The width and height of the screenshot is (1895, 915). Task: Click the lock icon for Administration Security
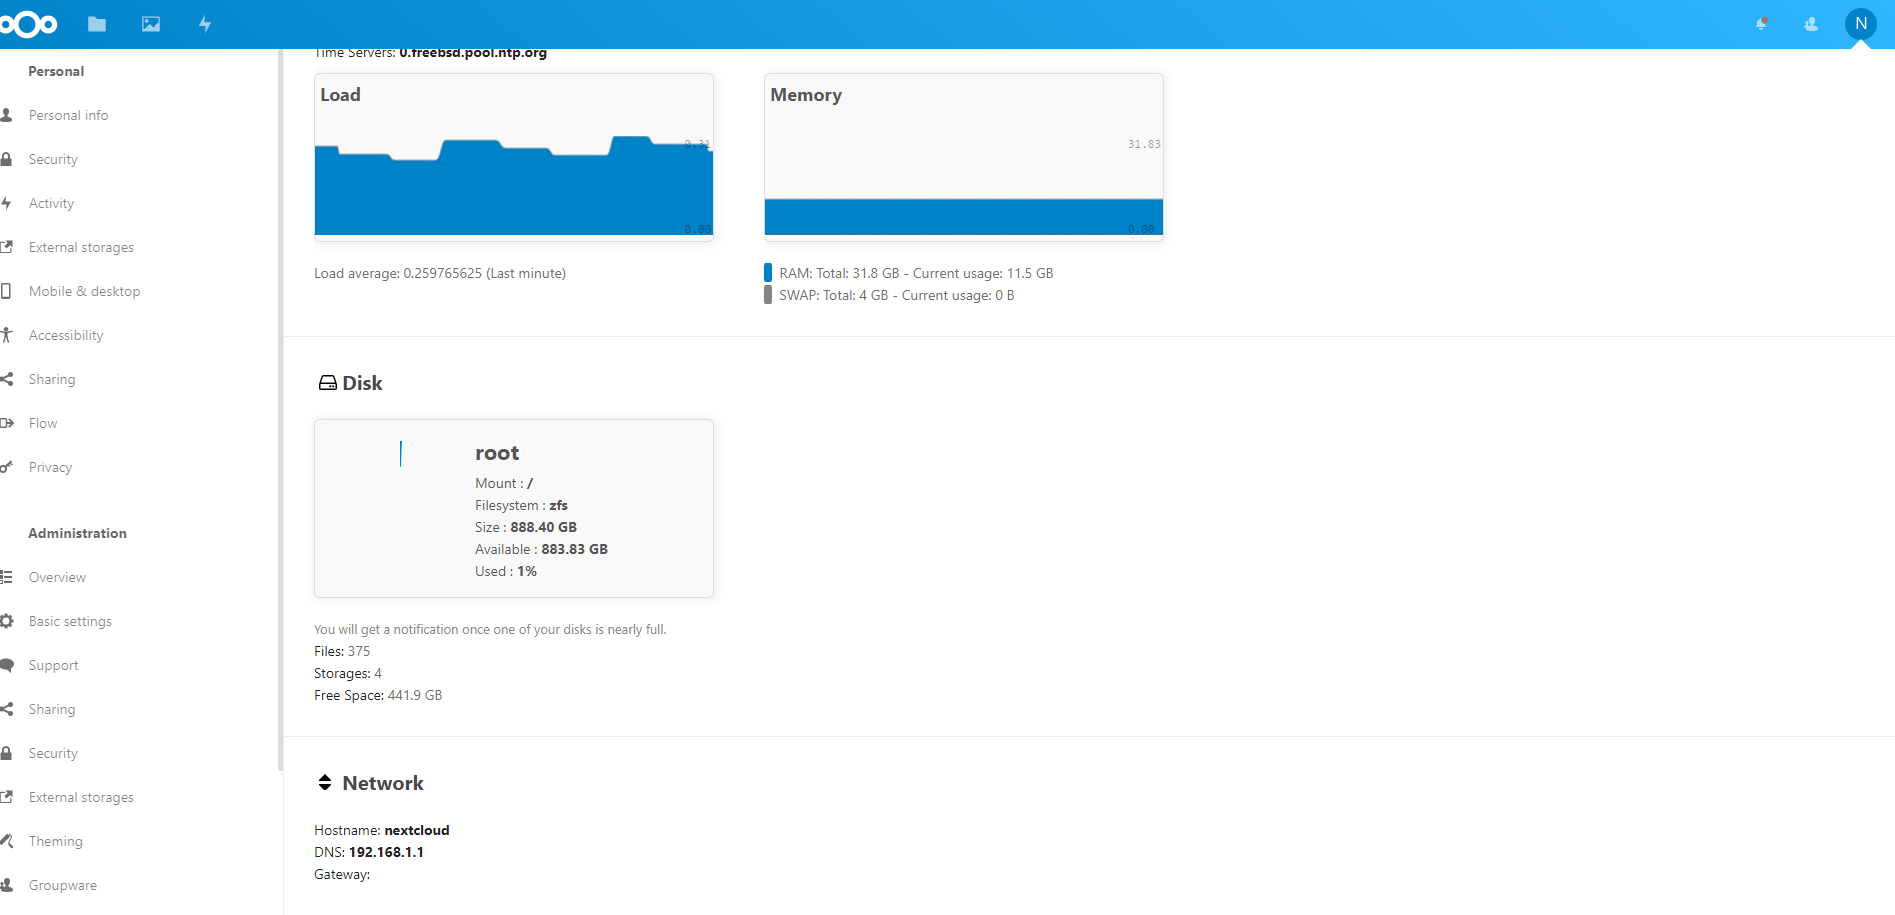(6, 753)
